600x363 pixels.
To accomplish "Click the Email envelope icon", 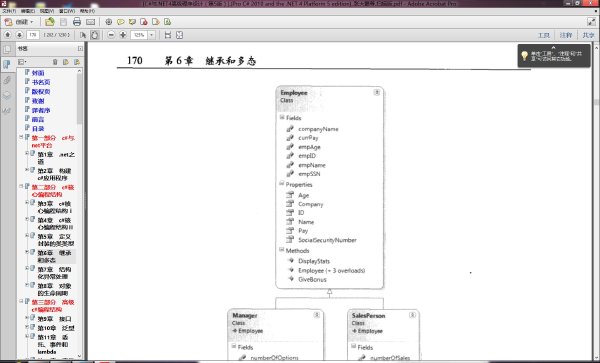I will pyautogui.click(x=90, y=22).
